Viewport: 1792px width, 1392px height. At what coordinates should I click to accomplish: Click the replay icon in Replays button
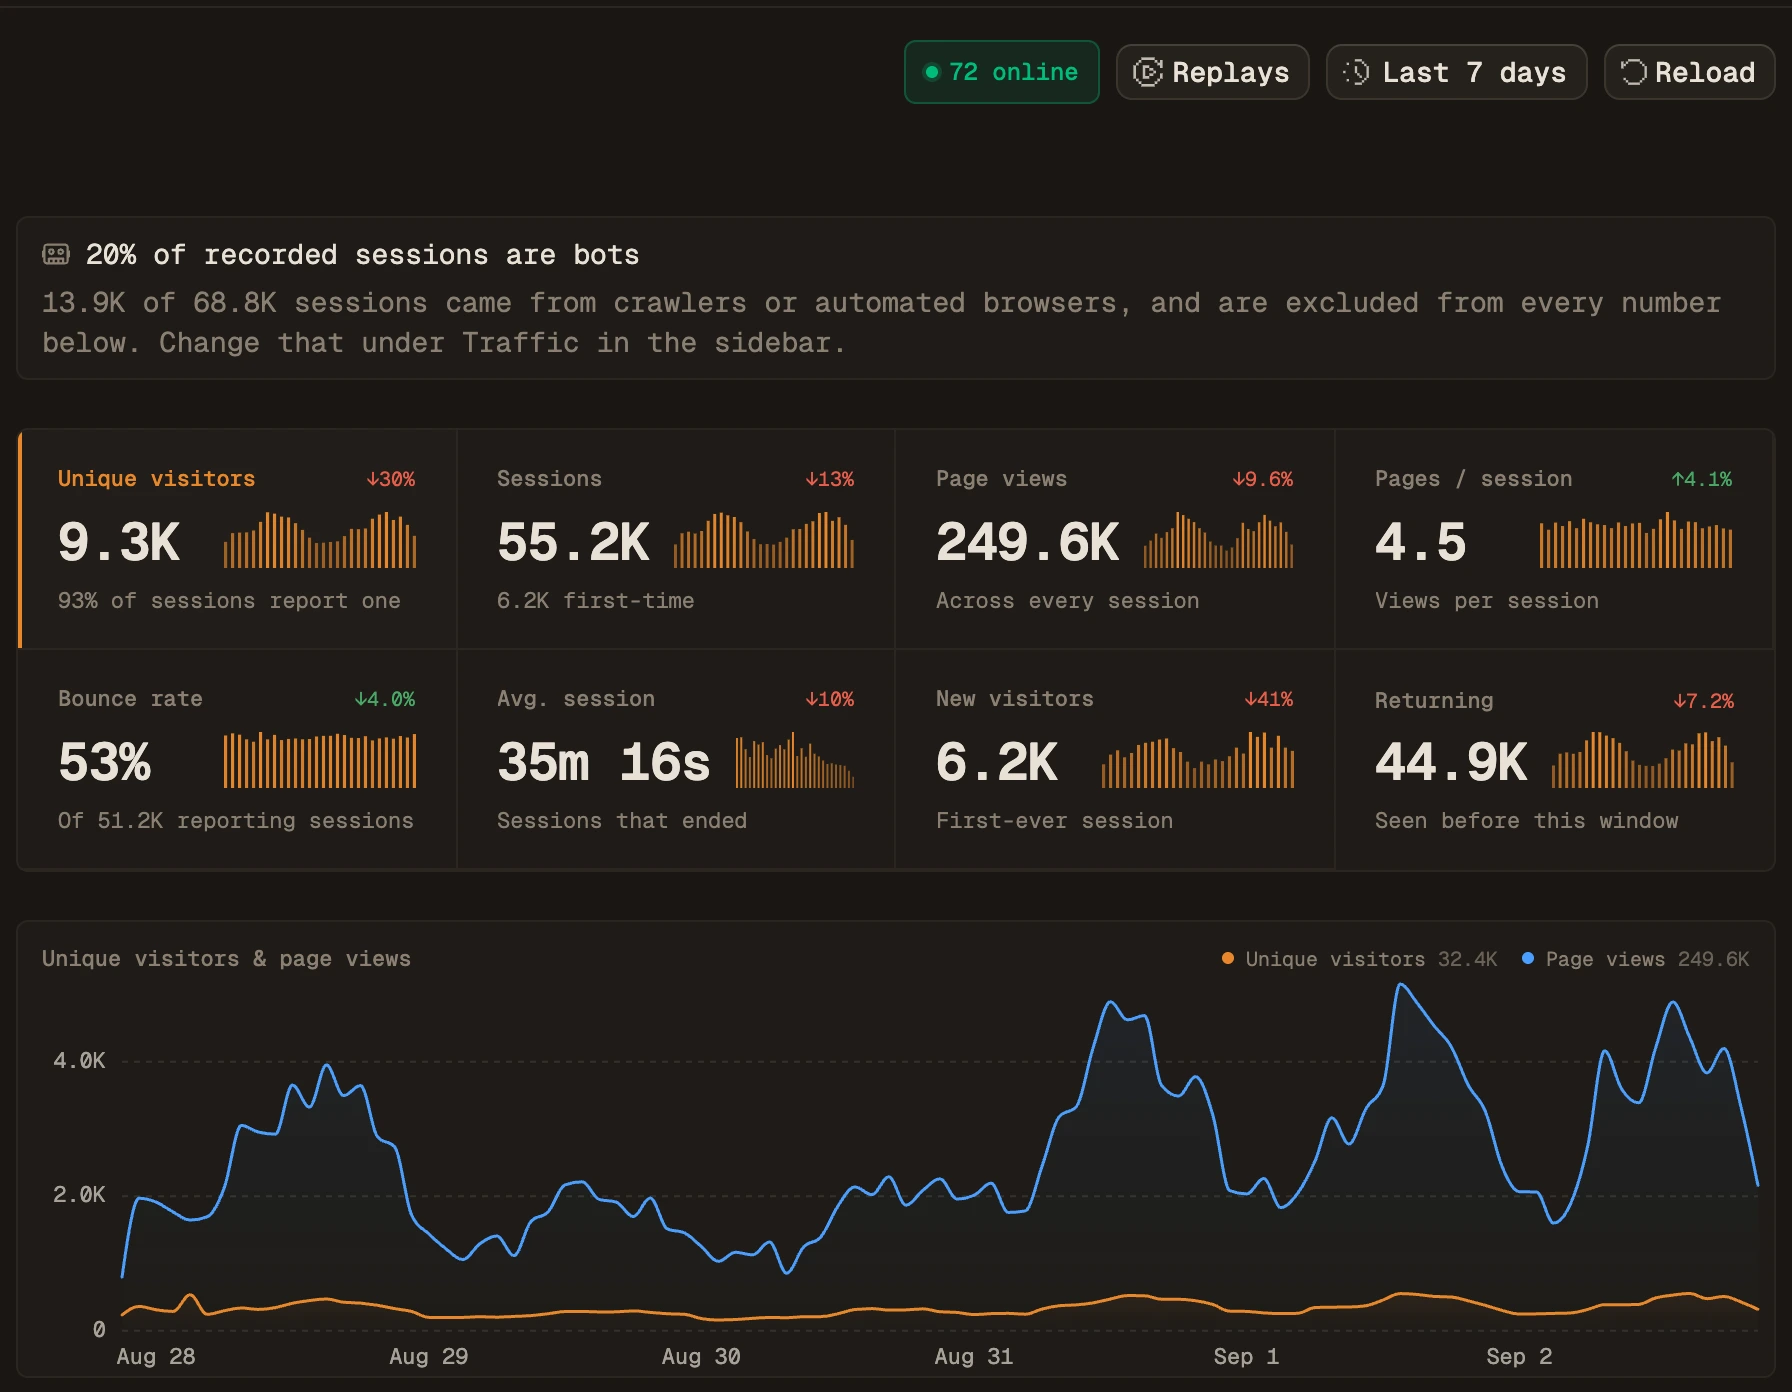(1148, 72)
